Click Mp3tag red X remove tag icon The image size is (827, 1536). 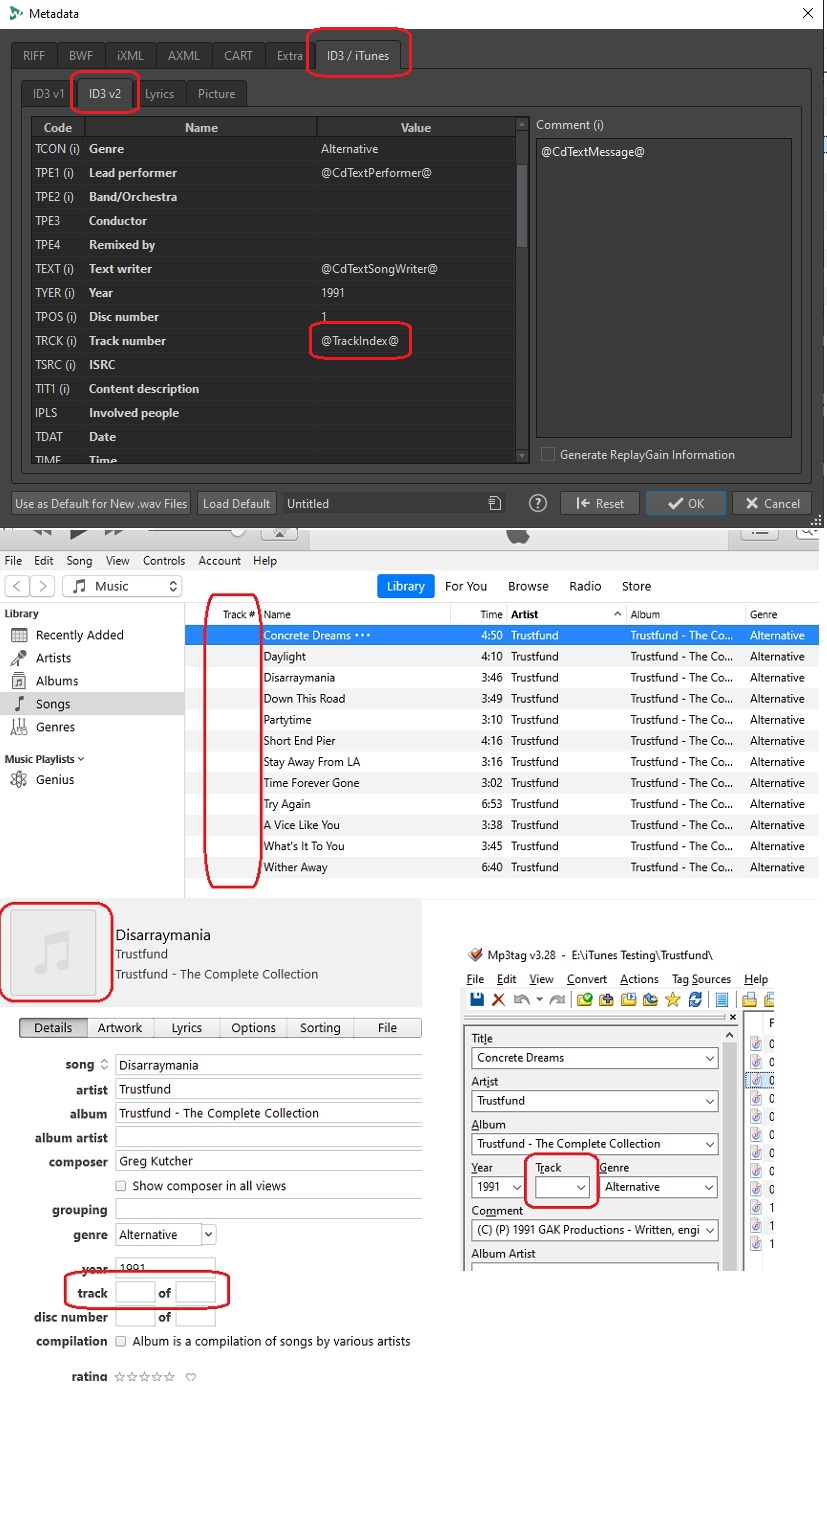click(x=499, y=999)
